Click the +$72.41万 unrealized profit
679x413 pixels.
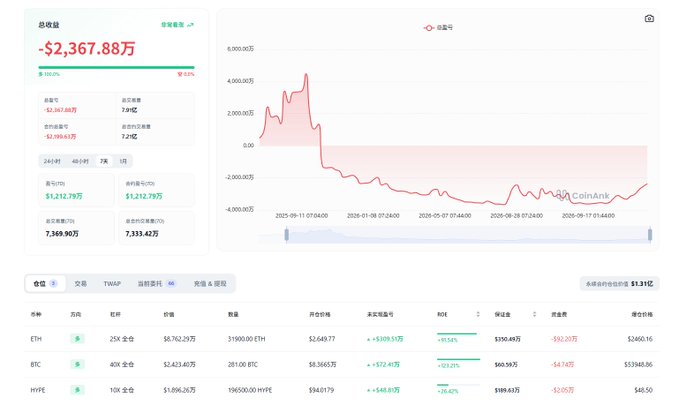(383, 365)
